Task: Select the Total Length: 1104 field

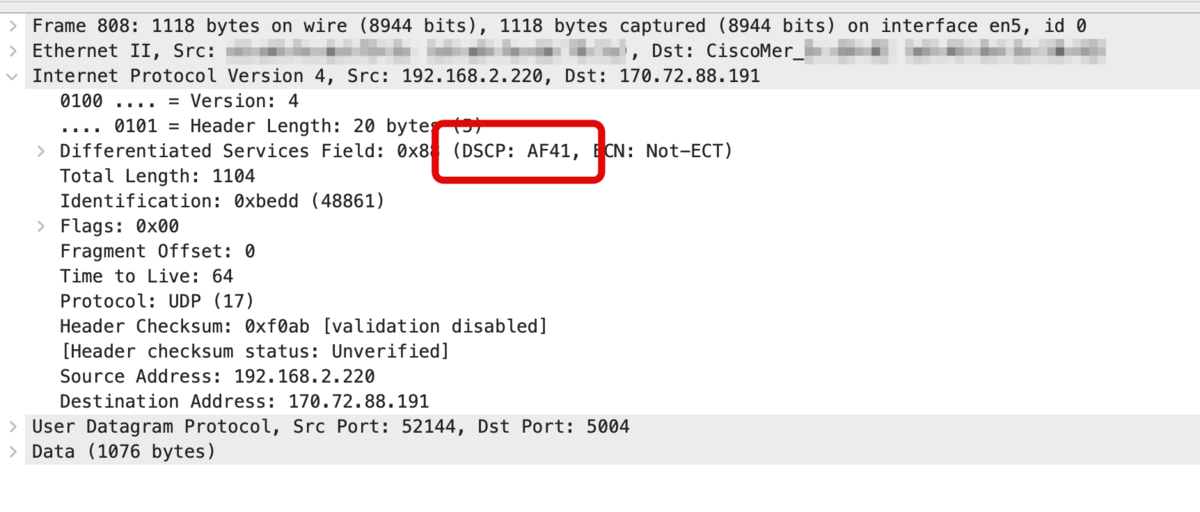Action: 157,176
